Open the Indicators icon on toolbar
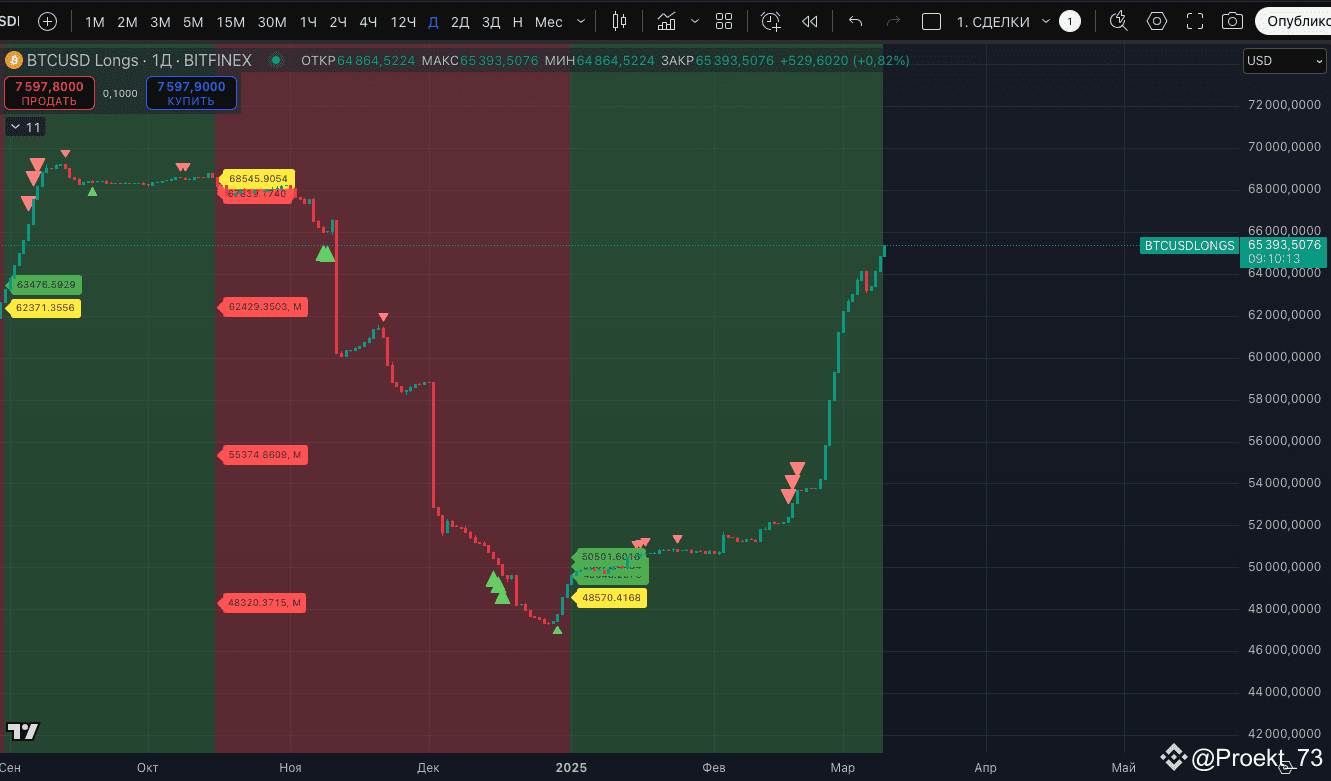Screen dimensions: 1331x781 tap(666, 20)
